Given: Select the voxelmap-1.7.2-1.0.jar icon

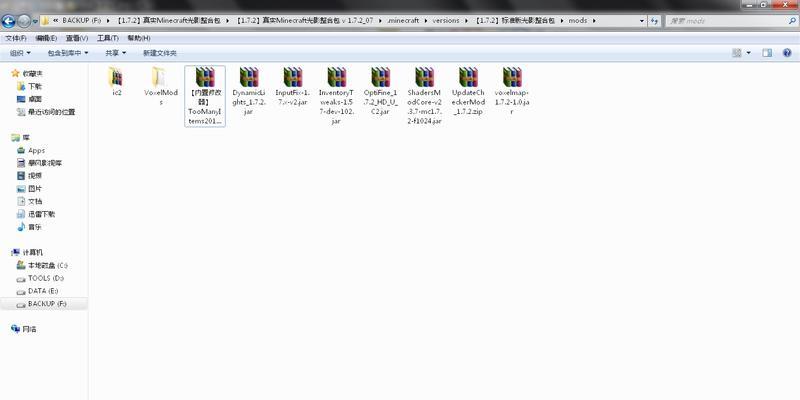Looking at the screenshot, I should pos(512,77).
